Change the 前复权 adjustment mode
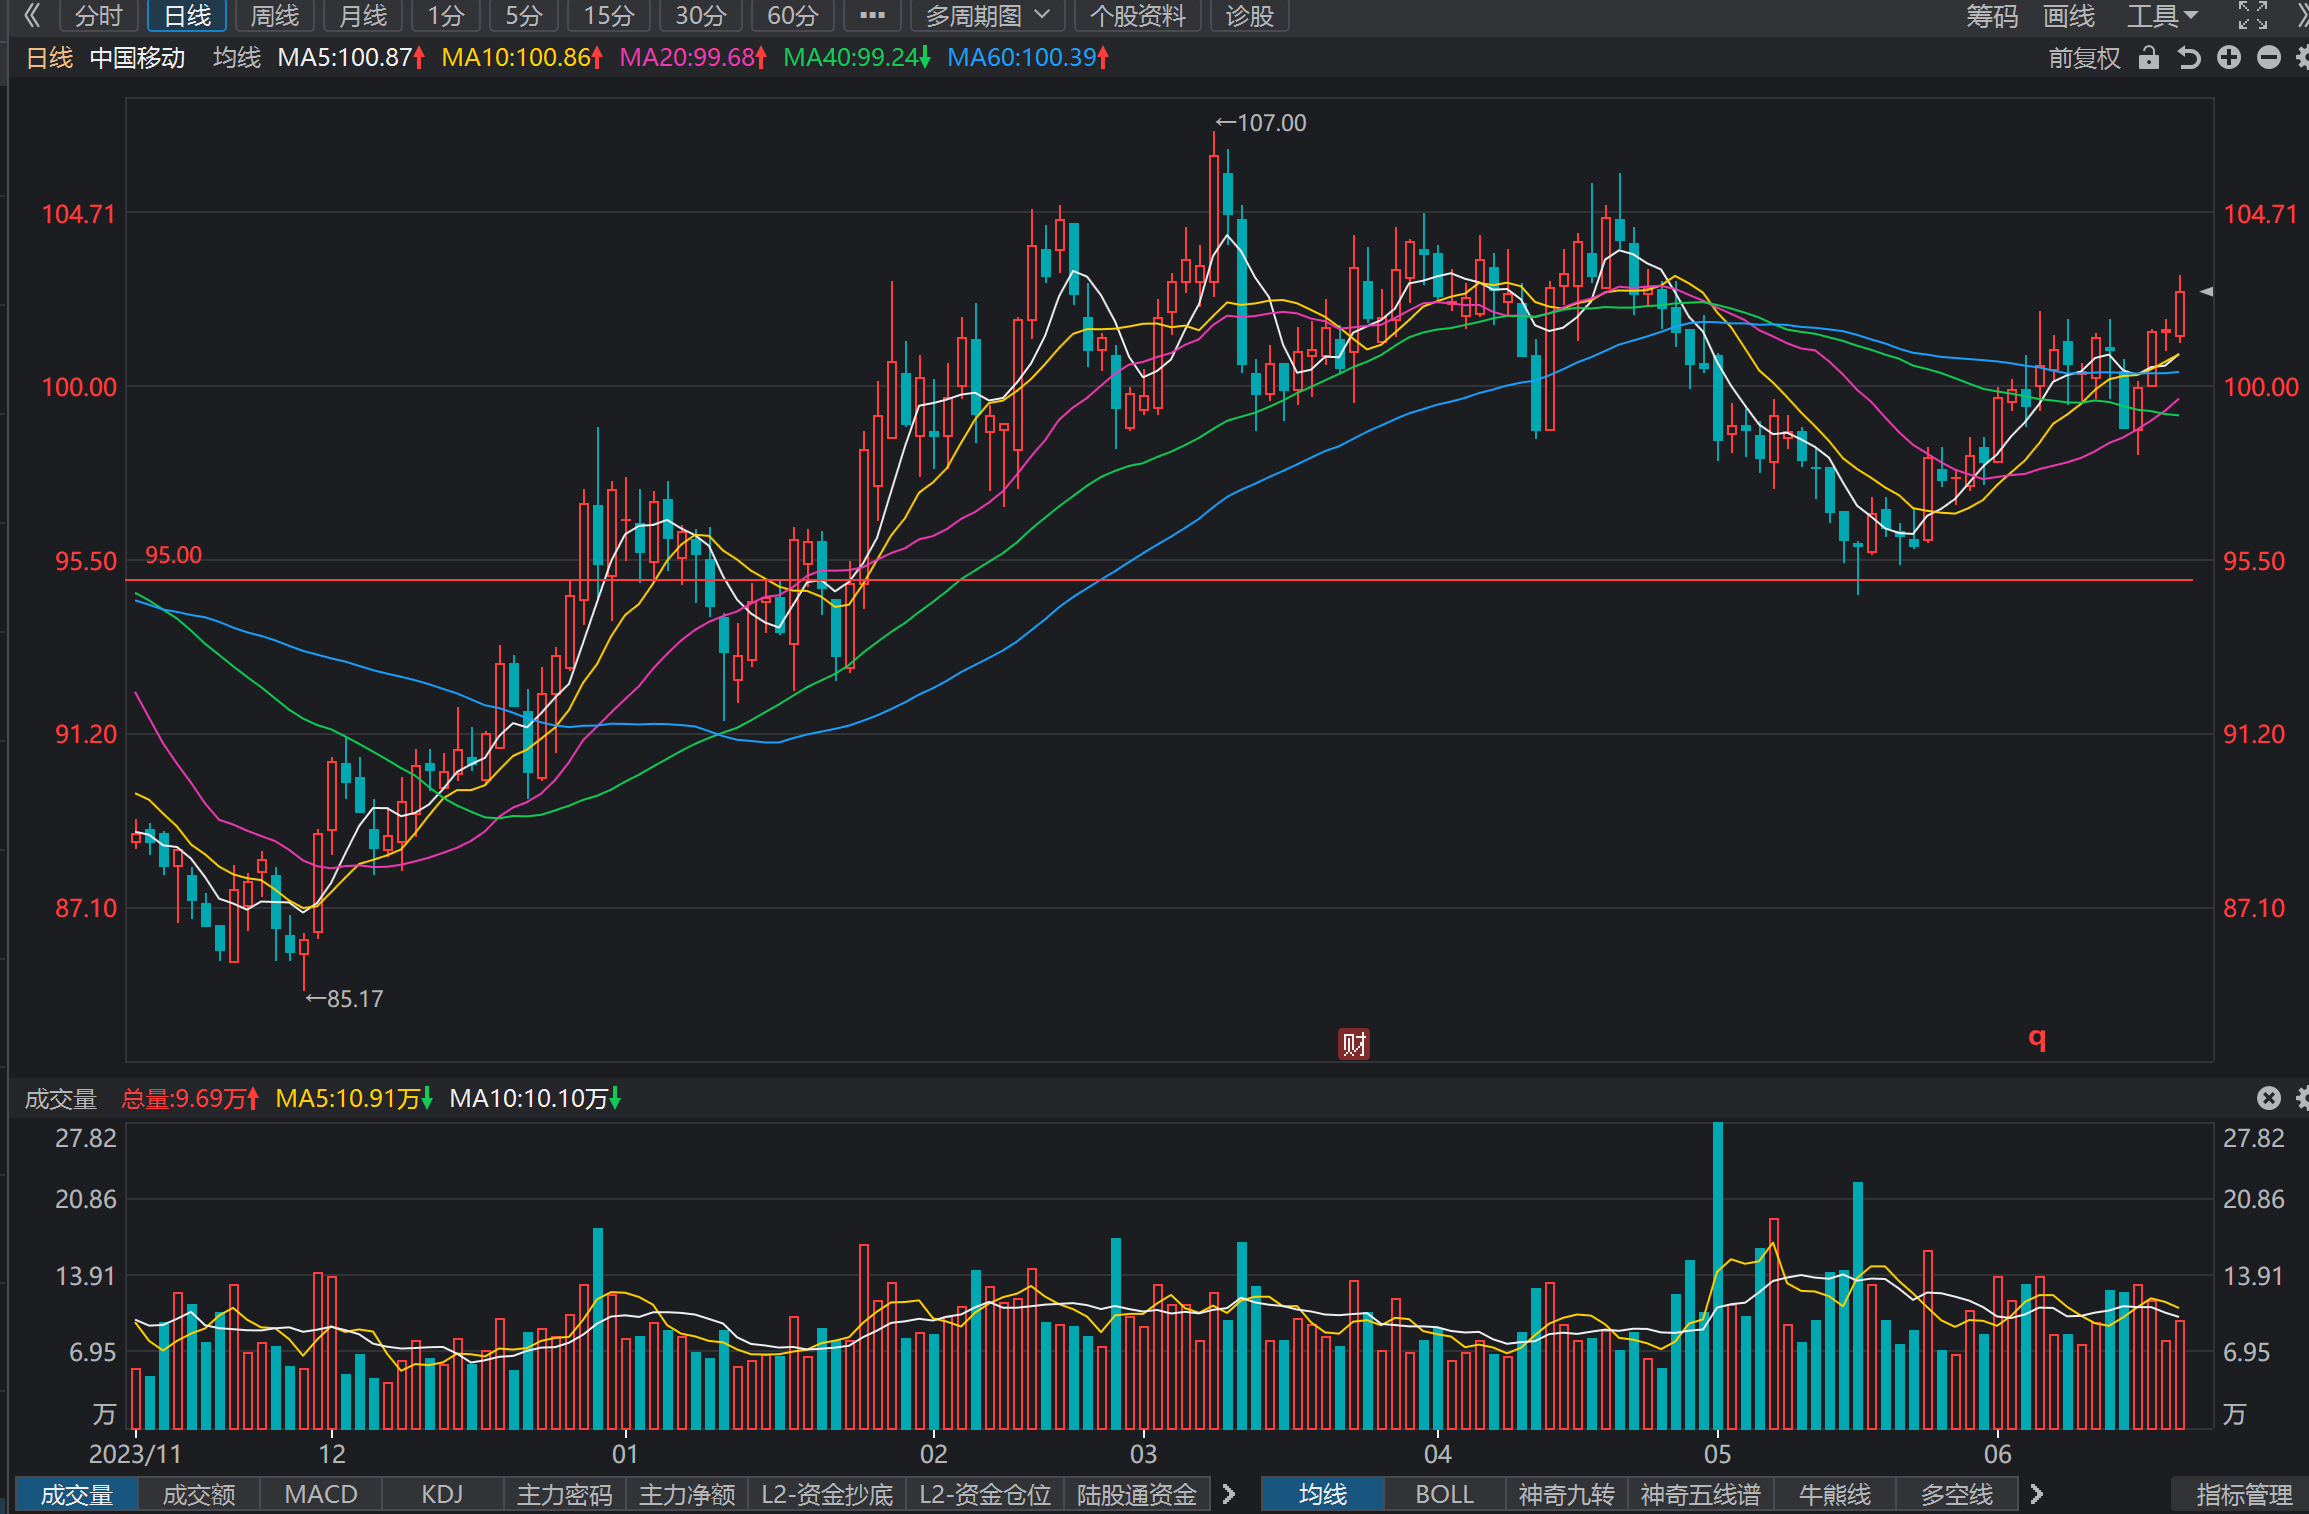2309x1514 pixels. (x=2084, y=58)
